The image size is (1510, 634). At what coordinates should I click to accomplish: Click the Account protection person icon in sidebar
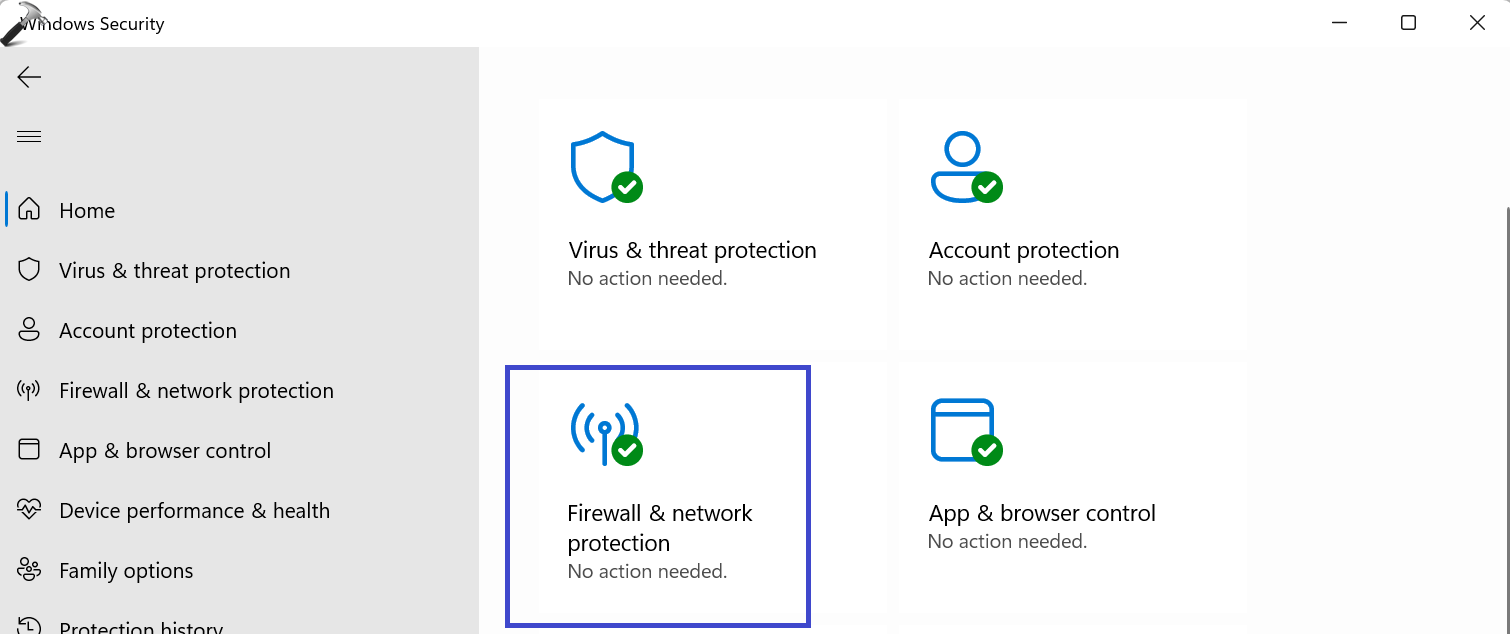tap(29, 330)
